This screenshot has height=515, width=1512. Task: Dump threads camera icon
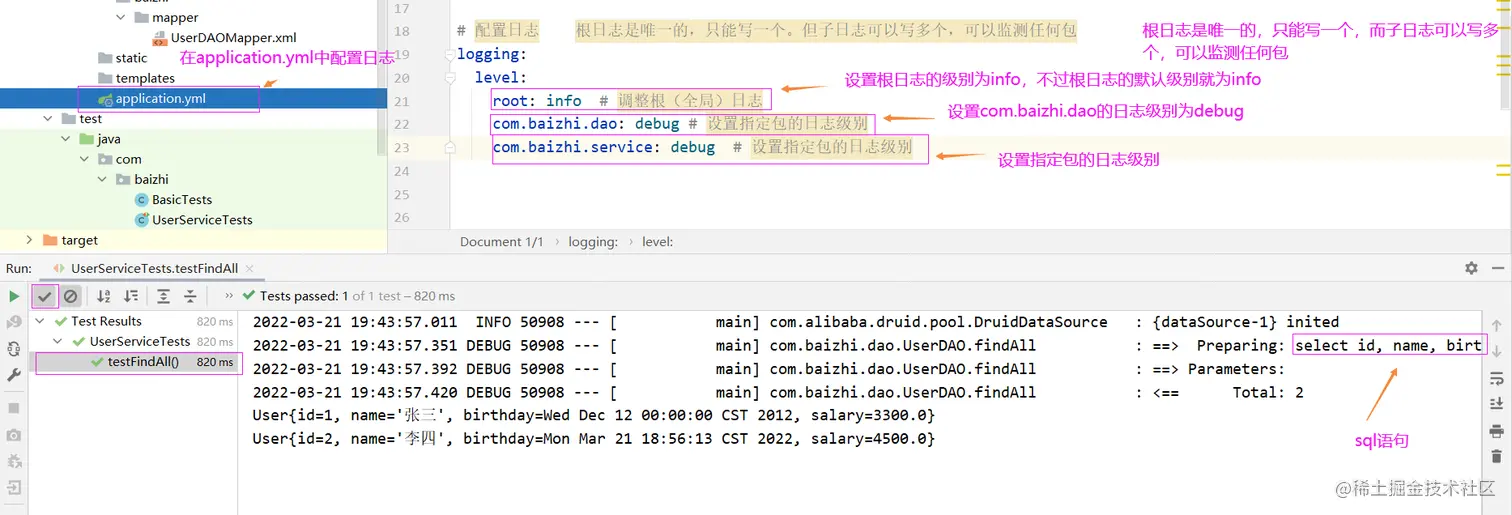pyautogui.click(x=14, y=435)
